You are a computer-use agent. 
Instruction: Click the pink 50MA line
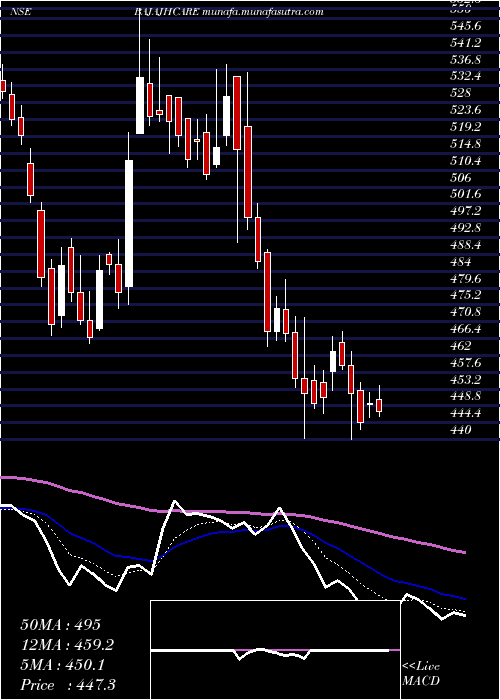coord(232,513)
